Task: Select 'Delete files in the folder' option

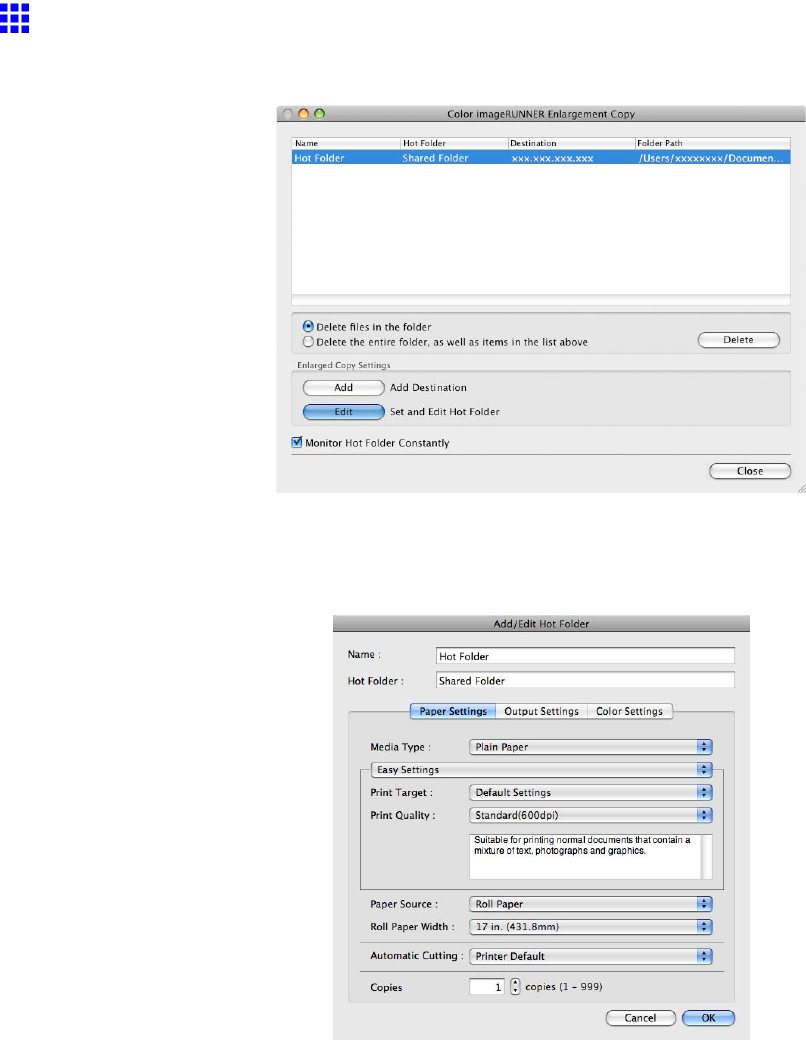Action: click(308, 326)
